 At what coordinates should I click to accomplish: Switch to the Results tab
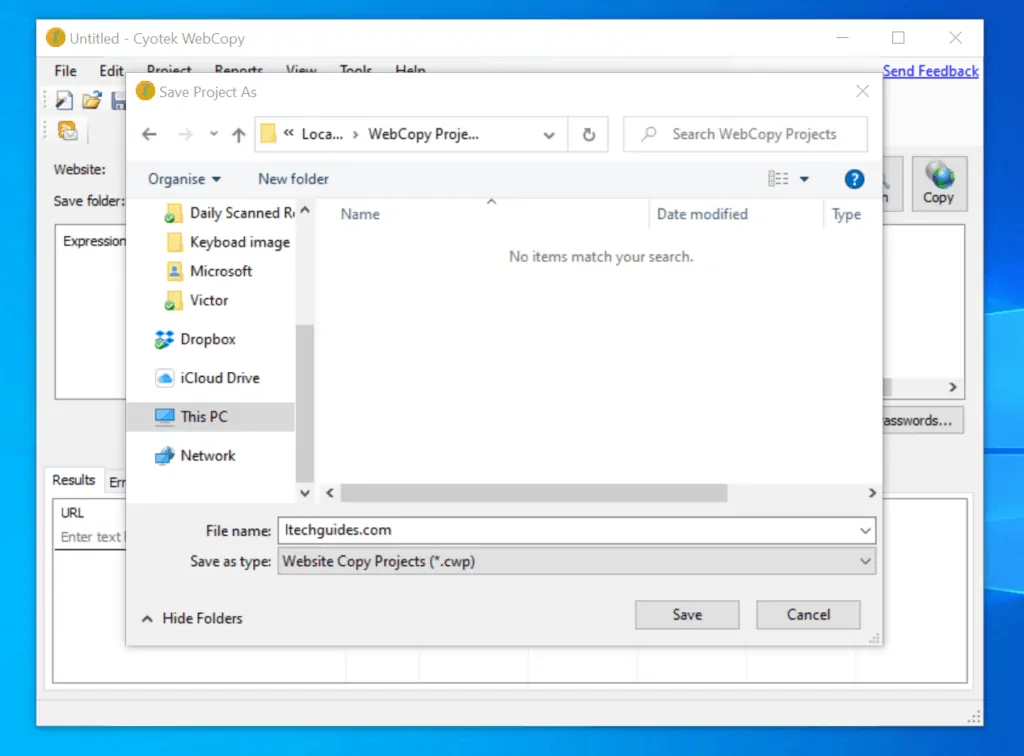click(74, 480)
